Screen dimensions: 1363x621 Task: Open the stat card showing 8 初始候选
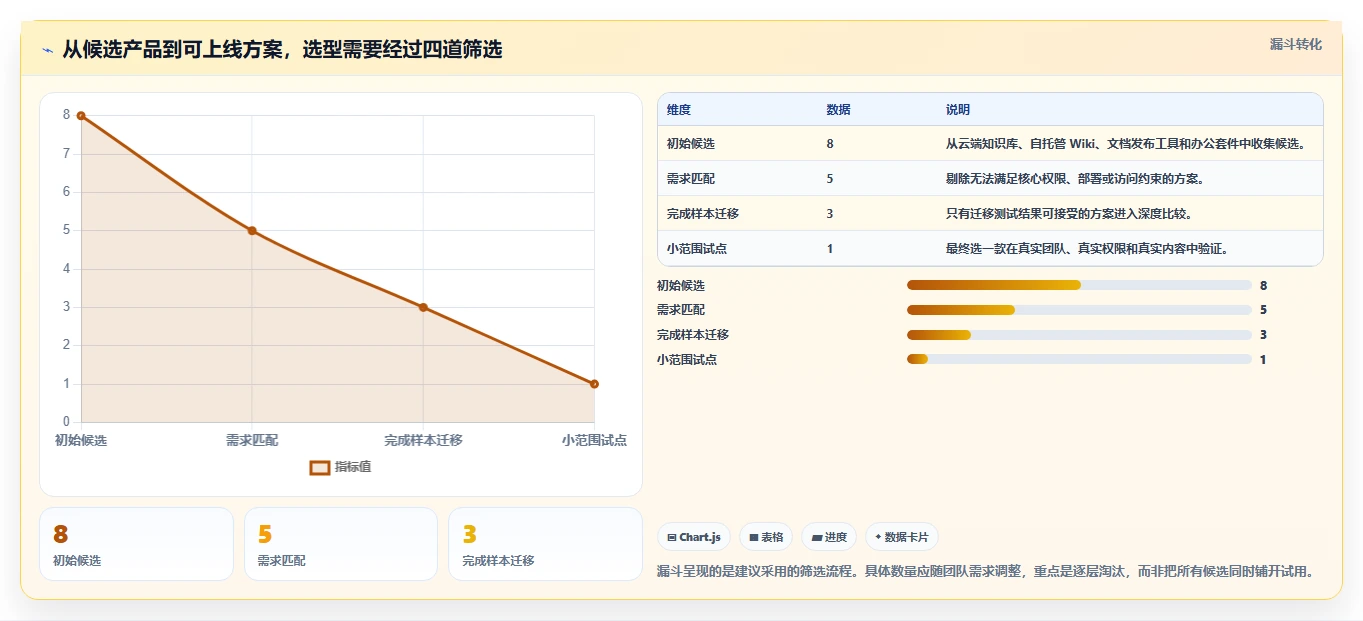point(136,544)
